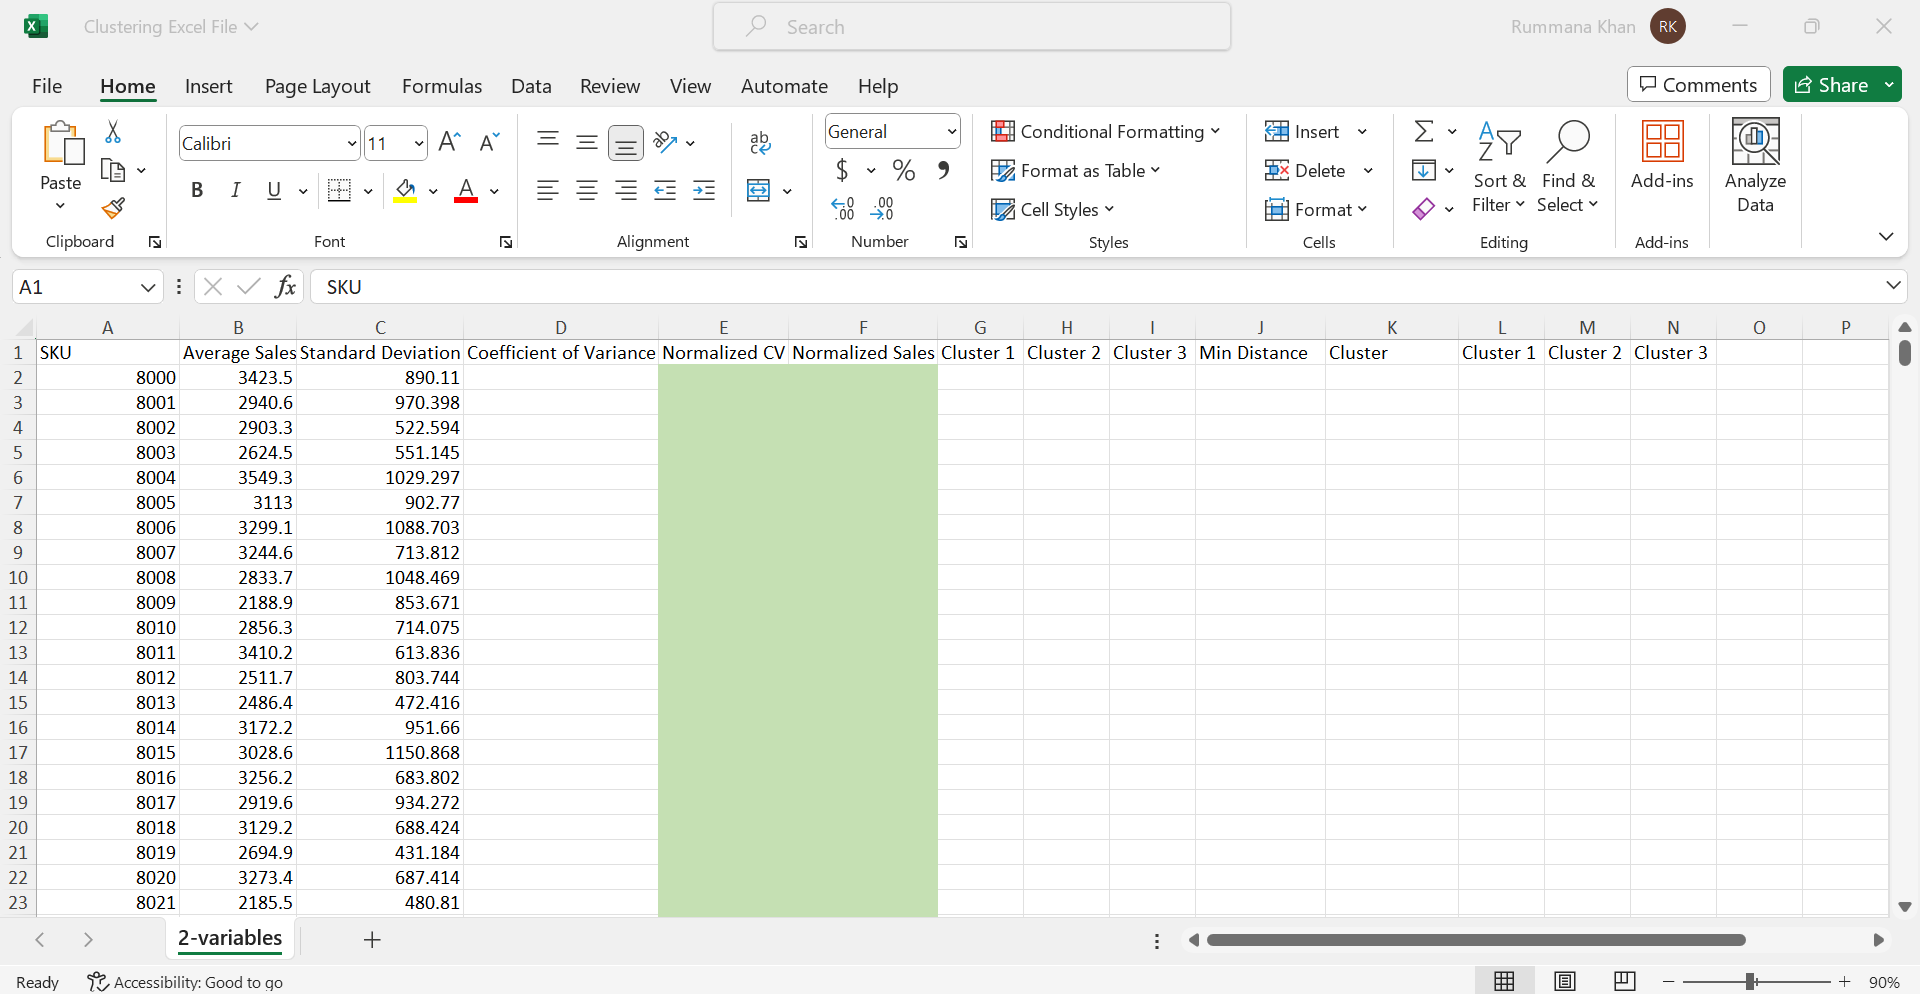Click the 2-variables sheet tab

coord(229,939)
